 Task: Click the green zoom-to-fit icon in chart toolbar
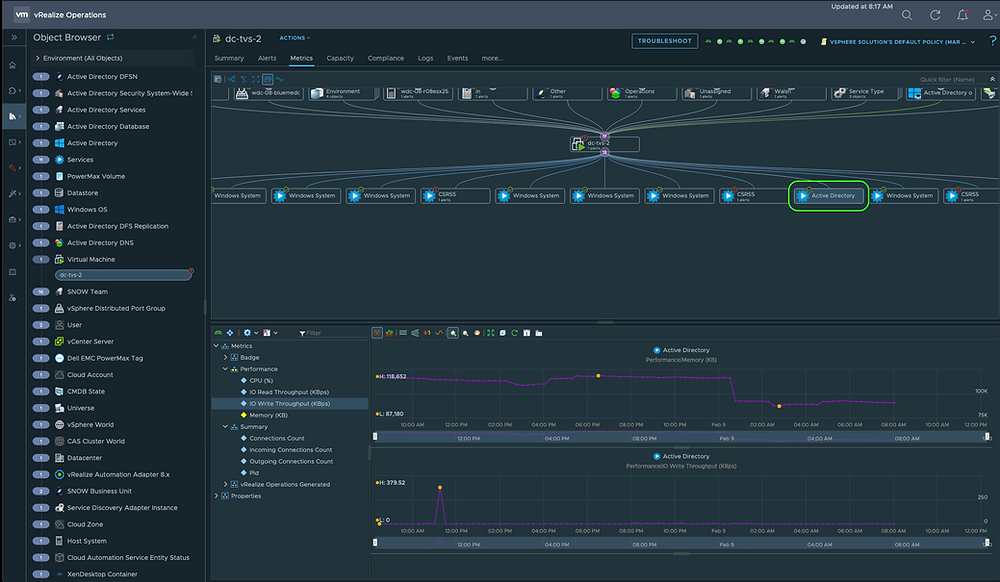[490, 333]
